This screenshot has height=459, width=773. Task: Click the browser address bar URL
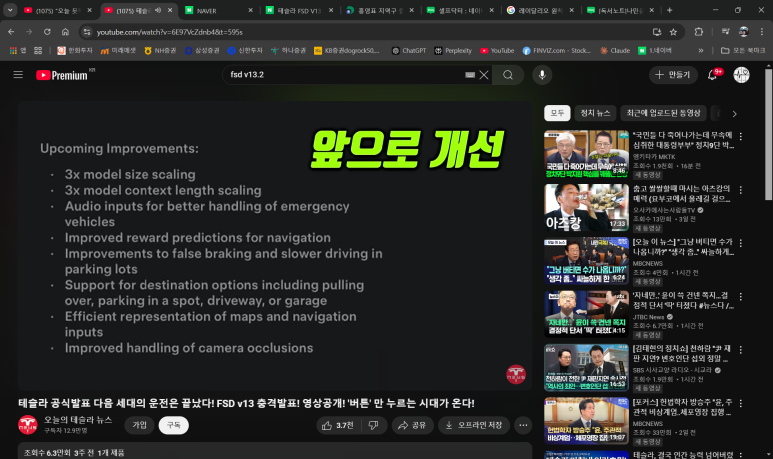[x=170, y=32]
